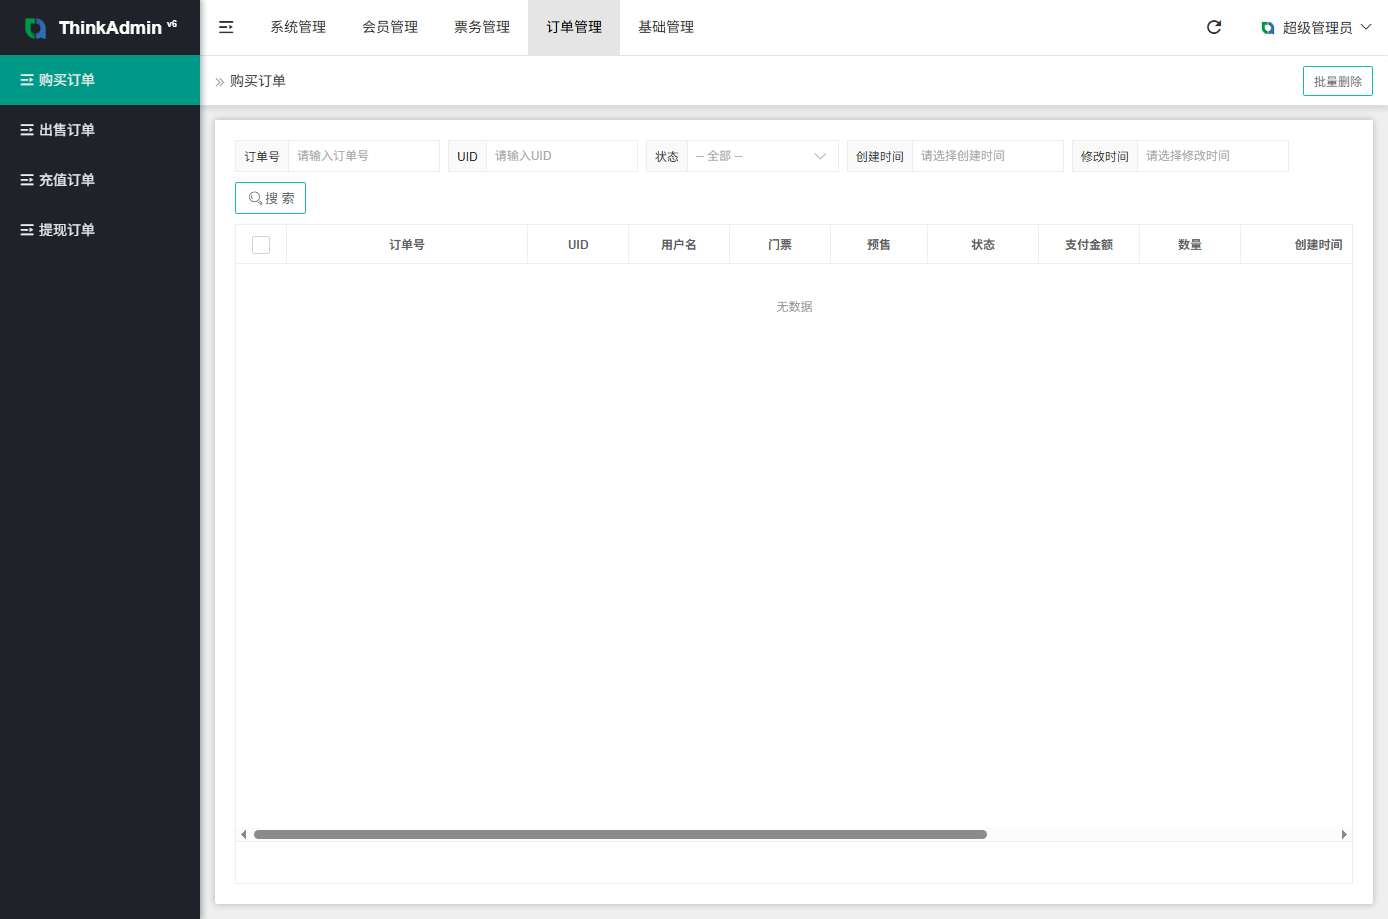Focus the UID input field
Viewport: 1388px width, 919px height.
[x=561, y=156]
